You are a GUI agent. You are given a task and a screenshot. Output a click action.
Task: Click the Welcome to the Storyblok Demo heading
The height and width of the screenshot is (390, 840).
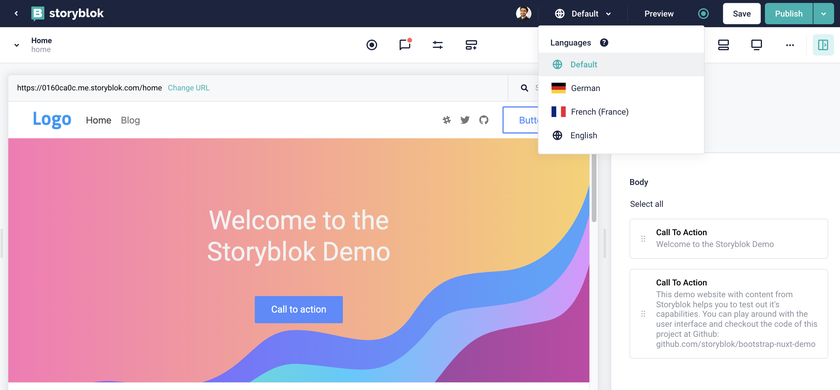point(298,236)
